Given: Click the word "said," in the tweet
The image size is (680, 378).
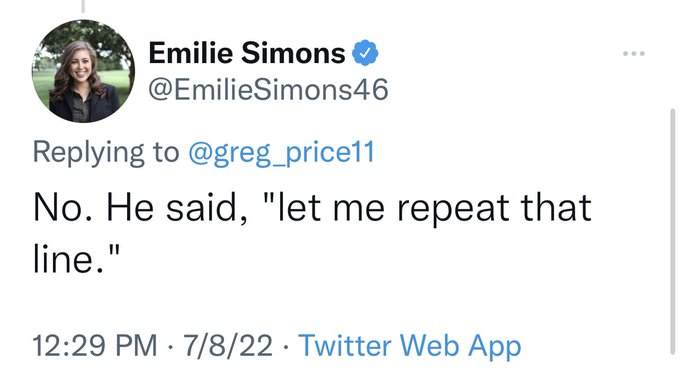Looking at the screenshot, I should tap(207, 208).
